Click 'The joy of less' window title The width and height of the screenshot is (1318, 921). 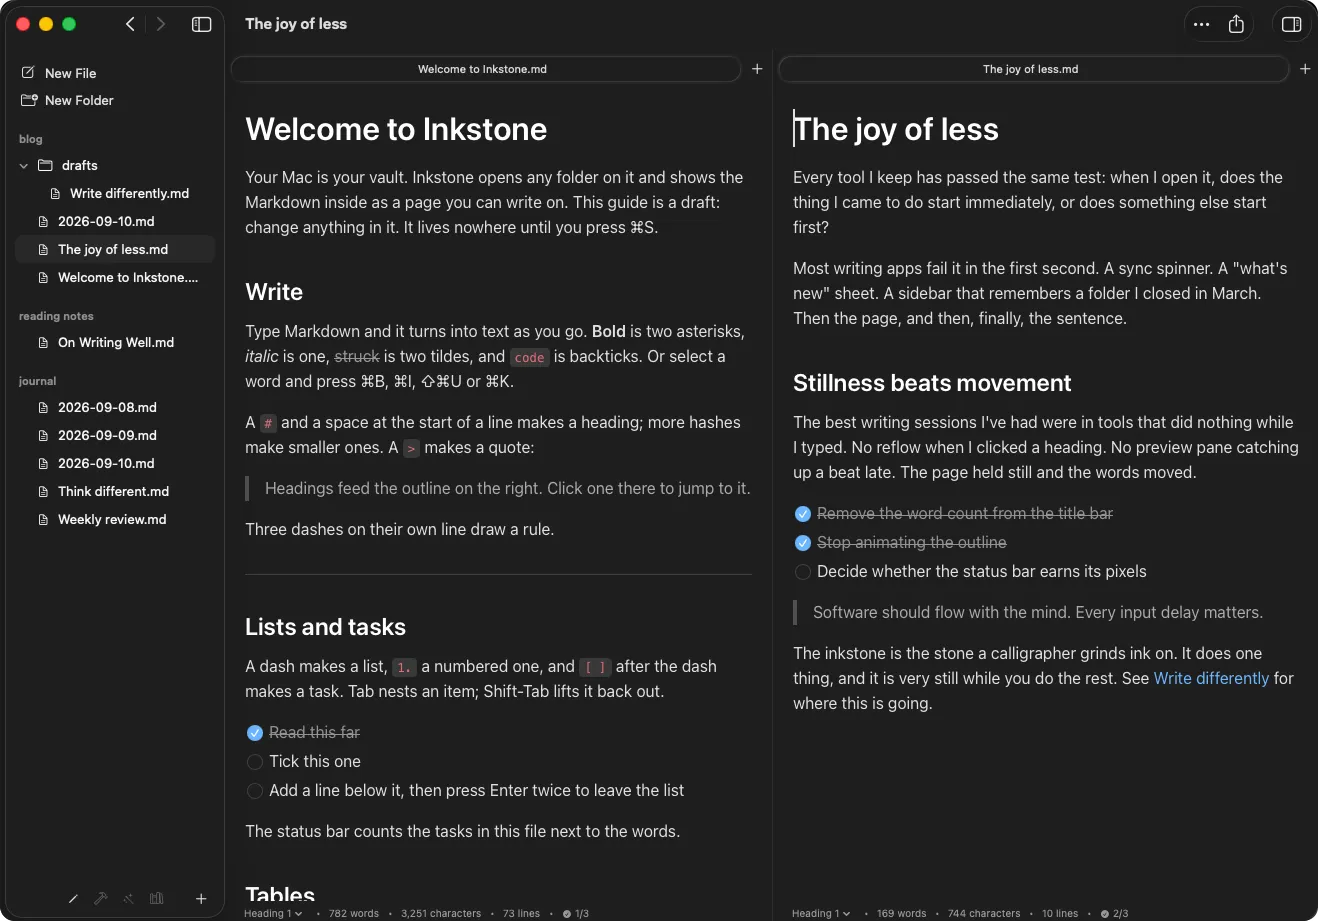[x=296, y=24]
